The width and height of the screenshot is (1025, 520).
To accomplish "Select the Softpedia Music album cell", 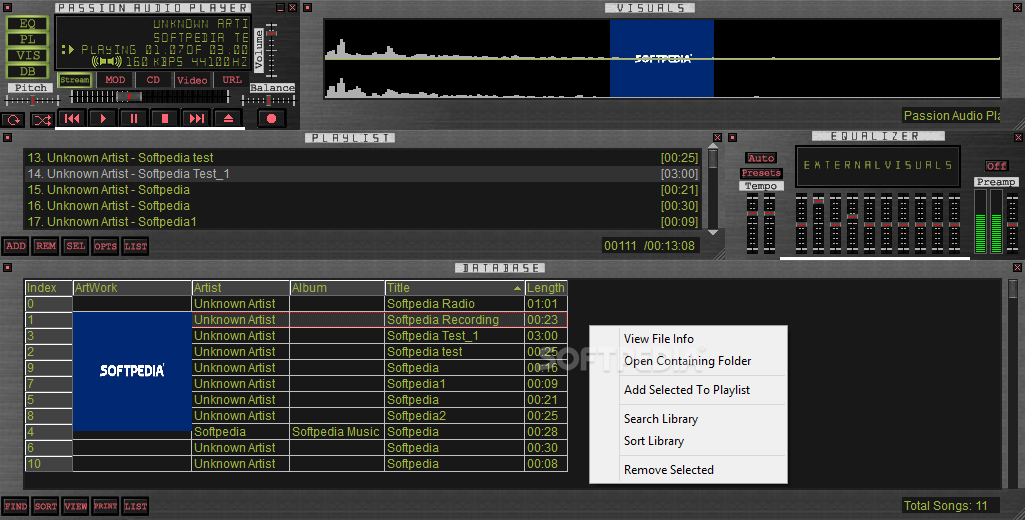I will pos(337,432).
